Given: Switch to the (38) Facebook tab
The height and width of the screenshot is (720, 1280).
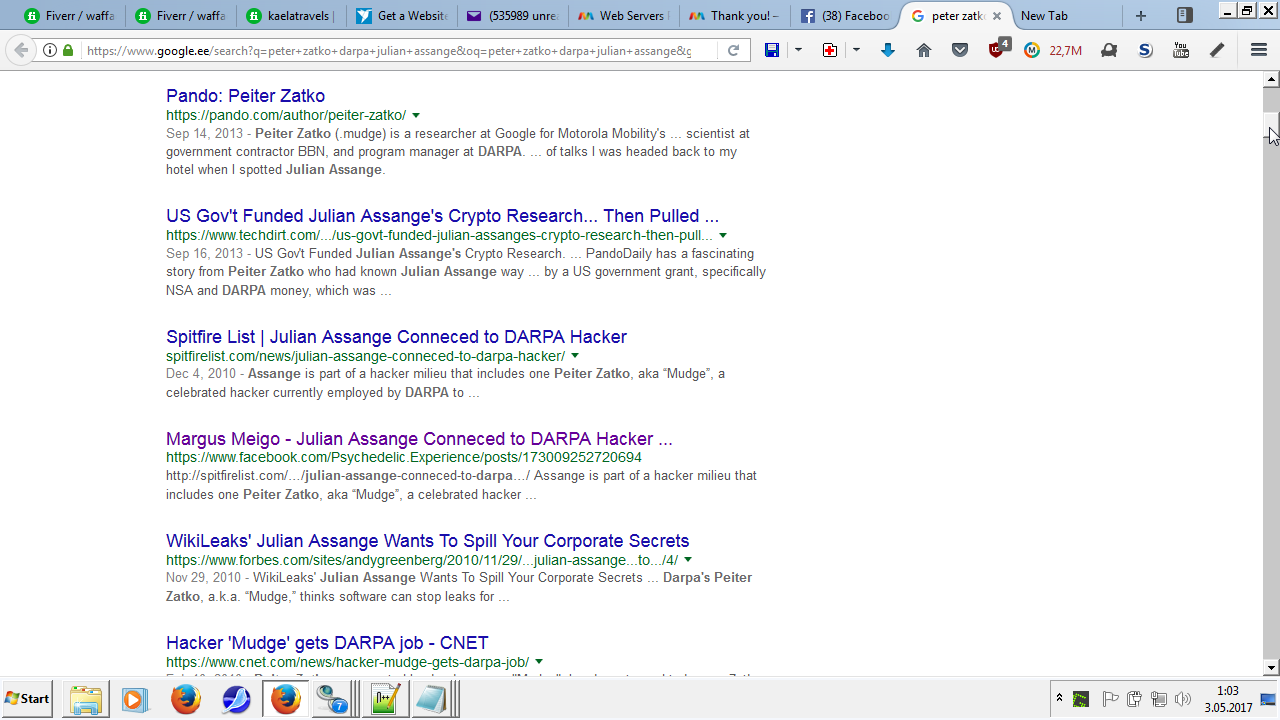Looking at the screenshot, I should (843, 16).
